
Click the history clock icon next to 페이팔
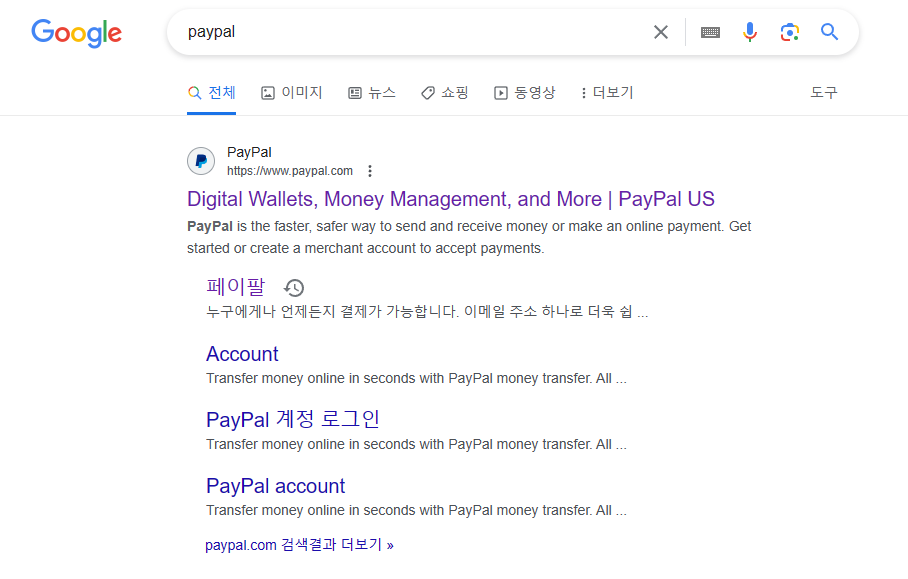coord(294,288)
